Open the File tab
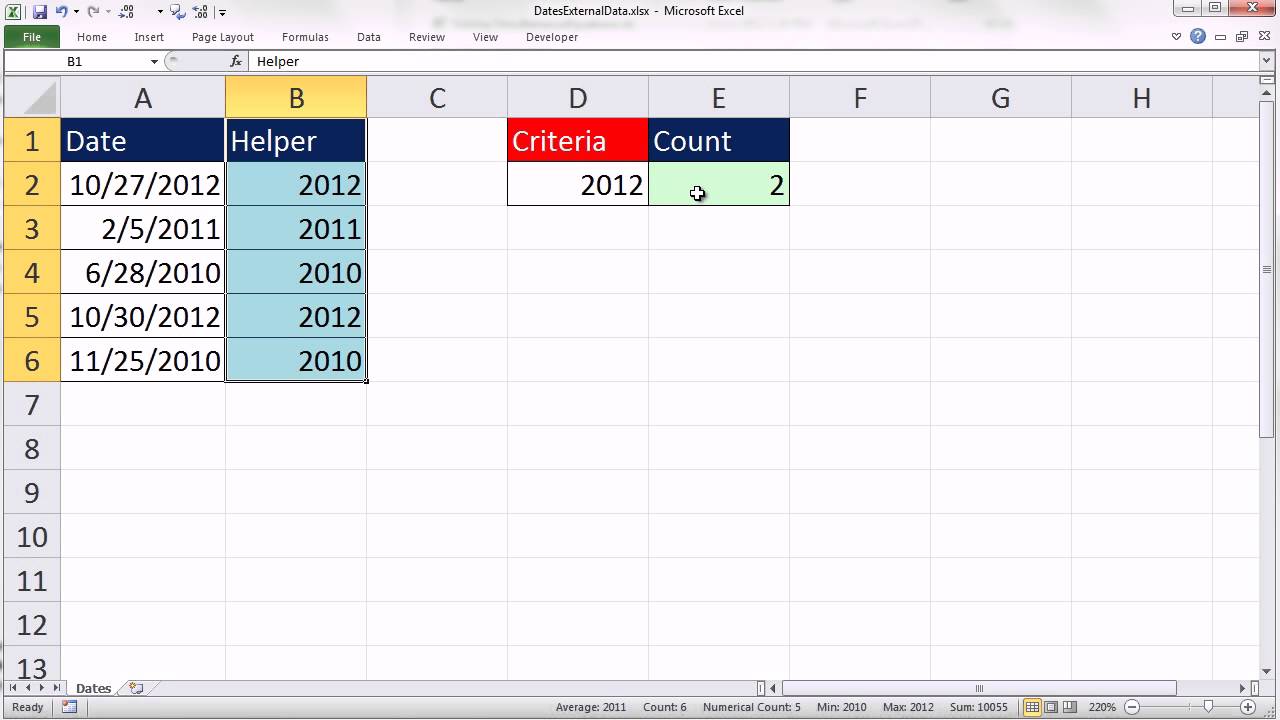 pos(32,37)
